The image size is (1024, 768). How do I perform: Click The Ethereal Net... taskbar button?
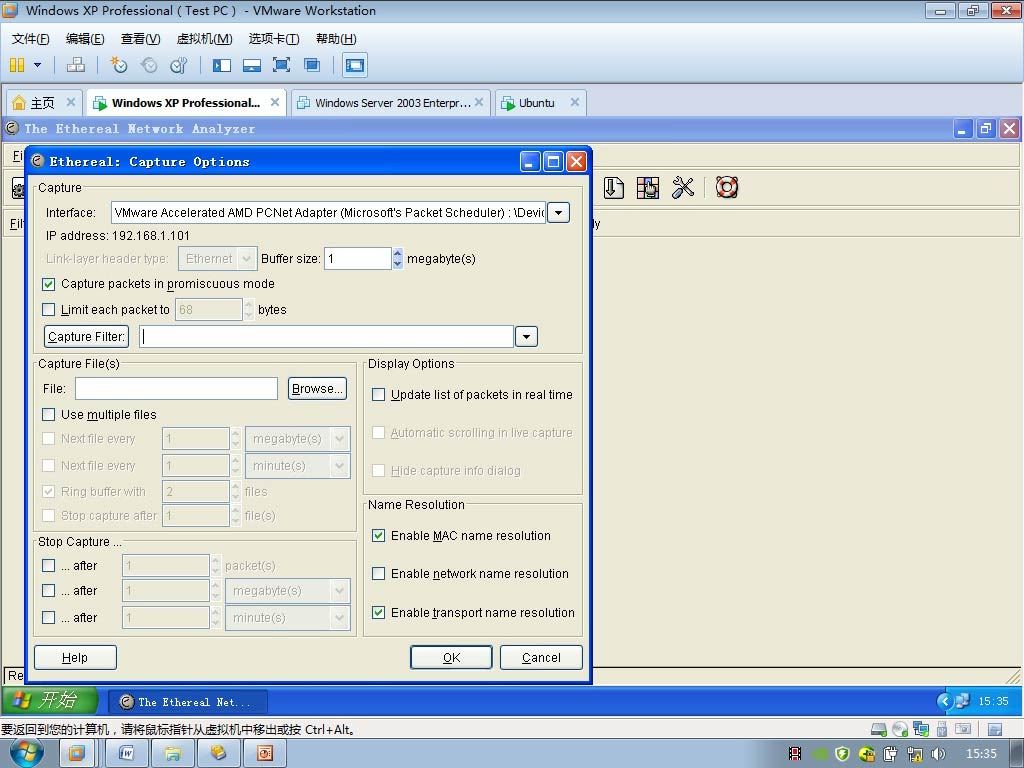click(x=187, y=702)
